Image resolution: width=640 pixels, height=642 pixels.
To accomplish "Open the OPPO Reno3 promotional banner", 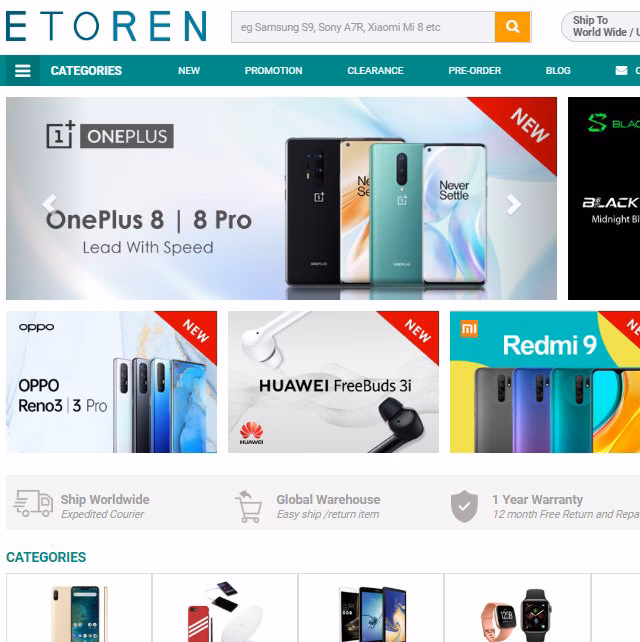I will [x=111, y=382].
